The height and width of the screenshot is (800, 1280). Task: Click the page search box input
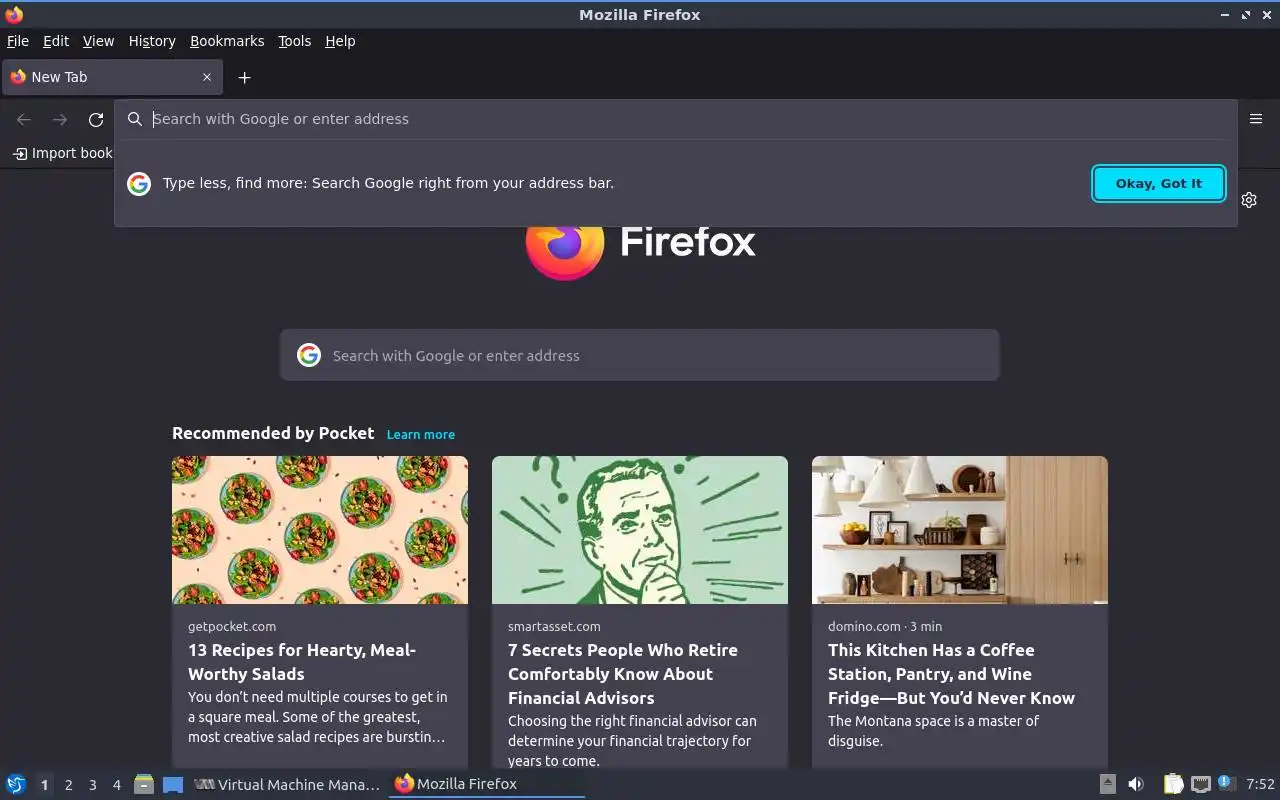(x=640, y=355)
